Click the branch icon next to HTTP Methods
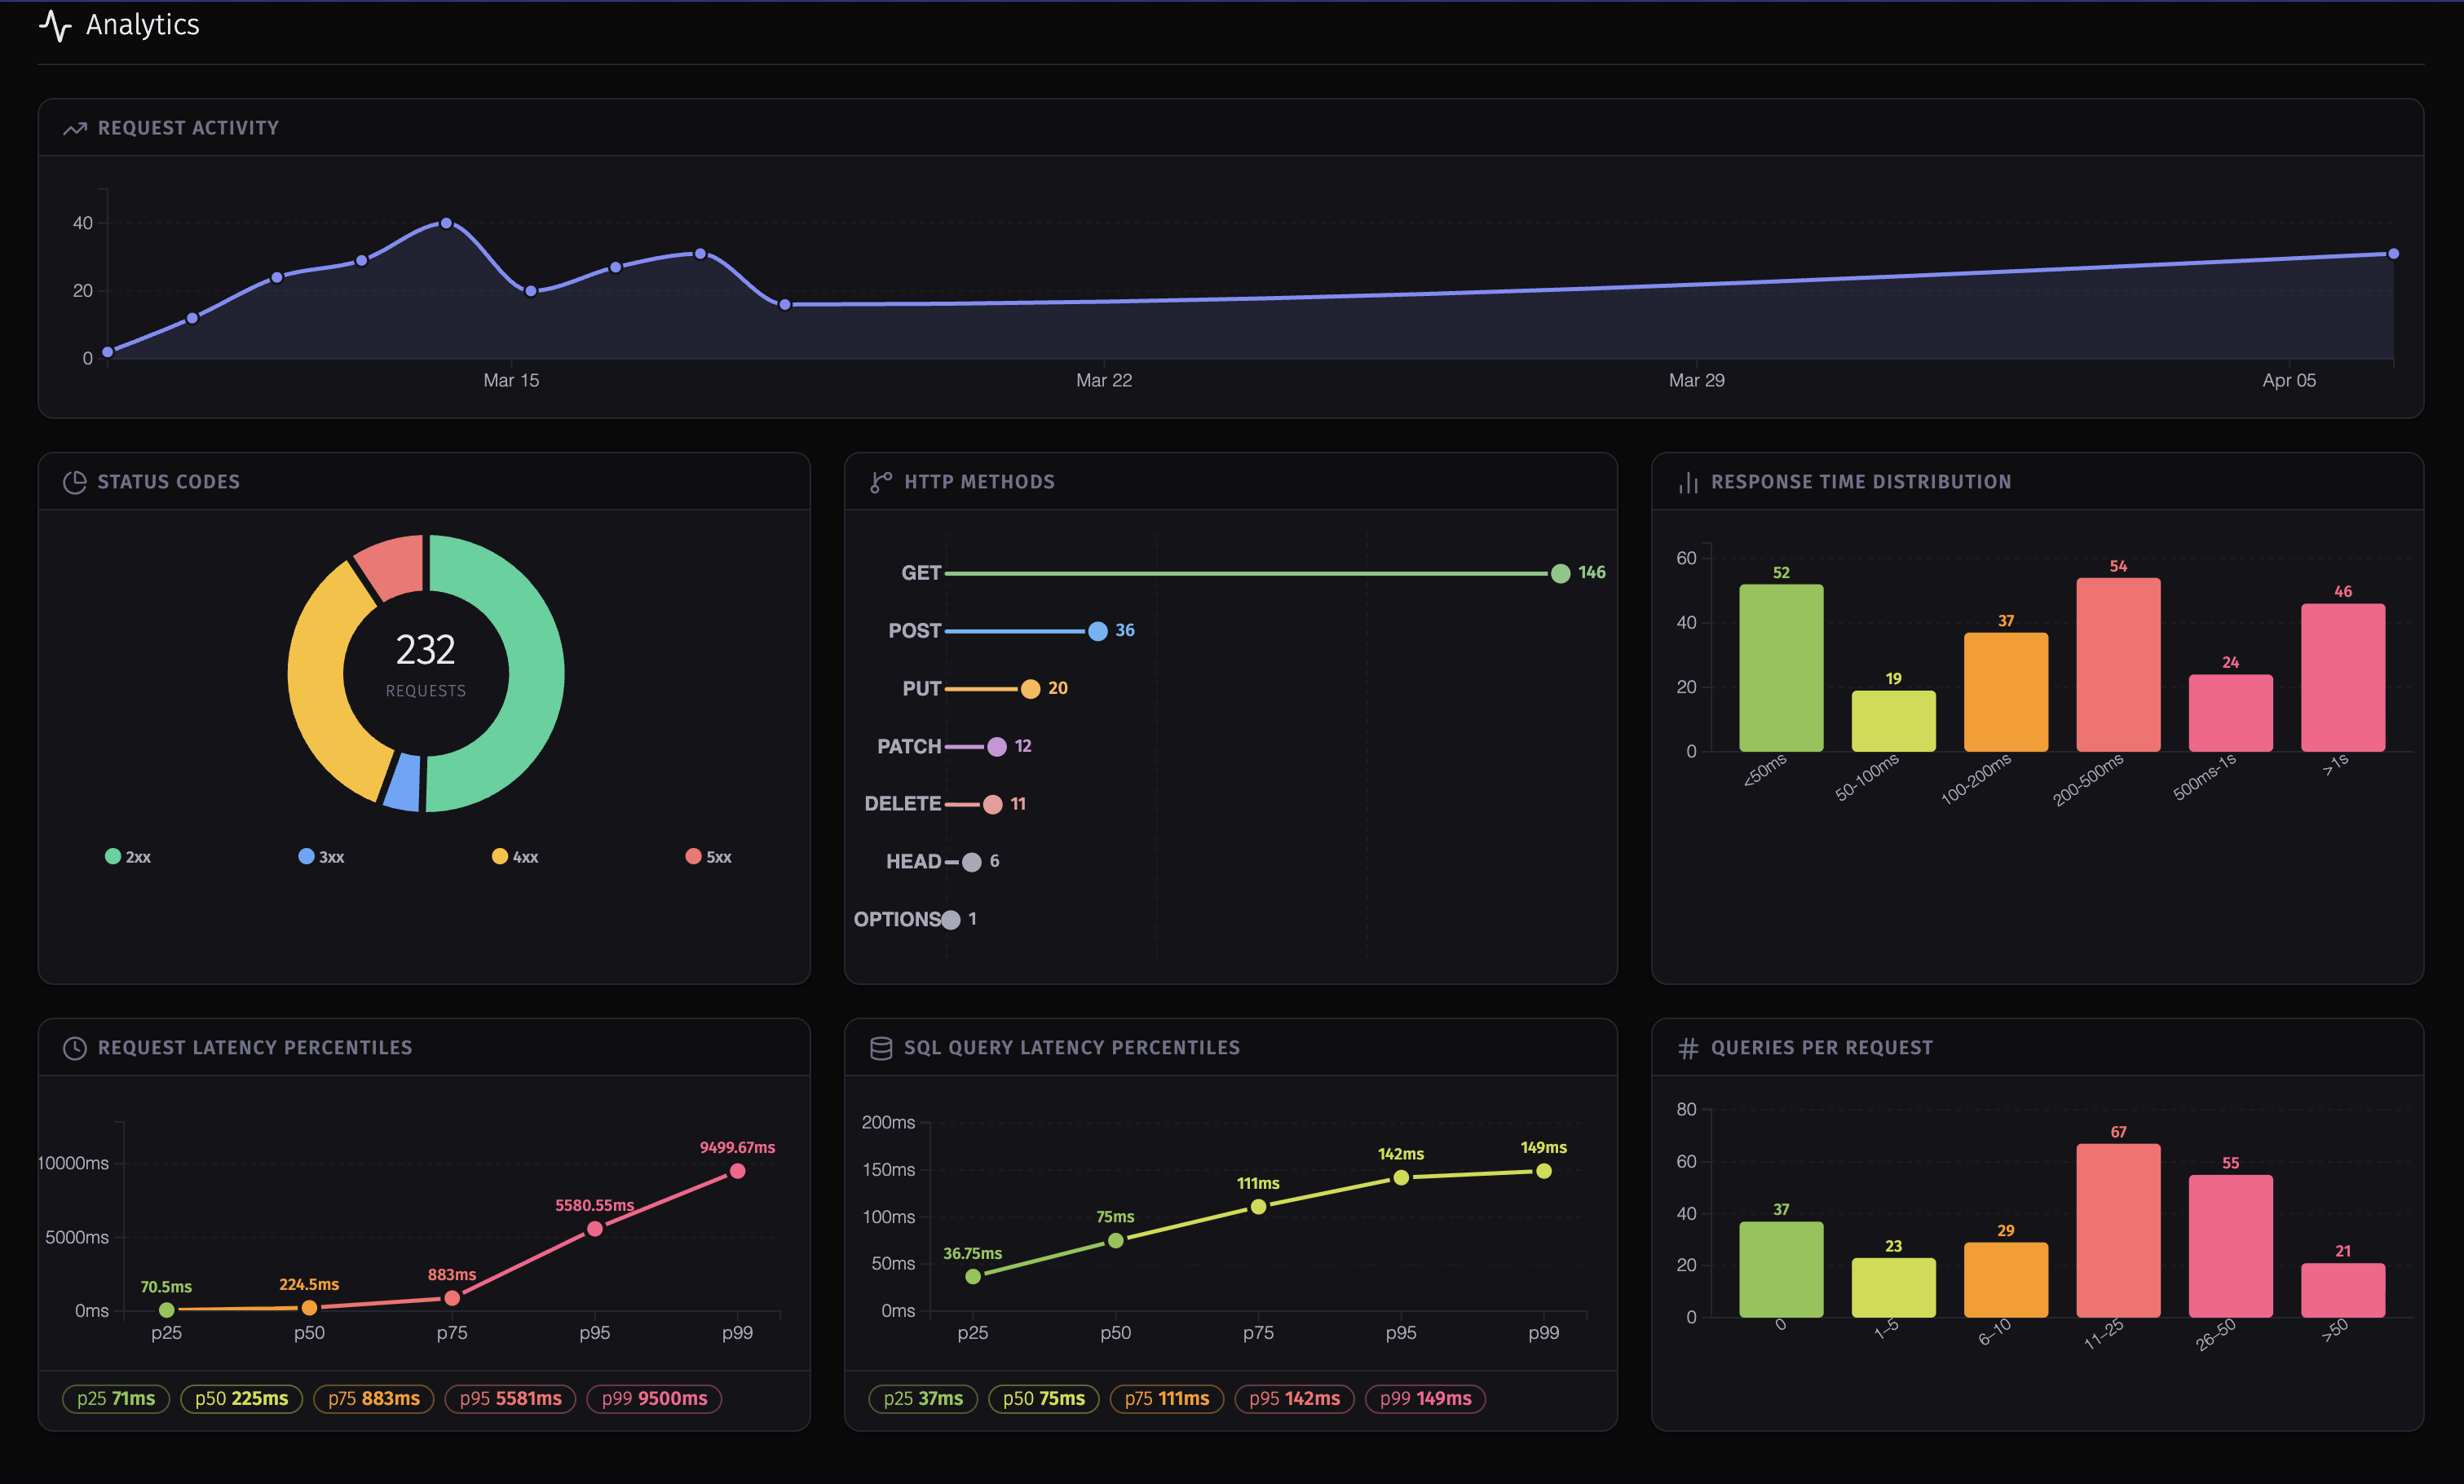The image size is (2464, 1484). click(882, 481)
